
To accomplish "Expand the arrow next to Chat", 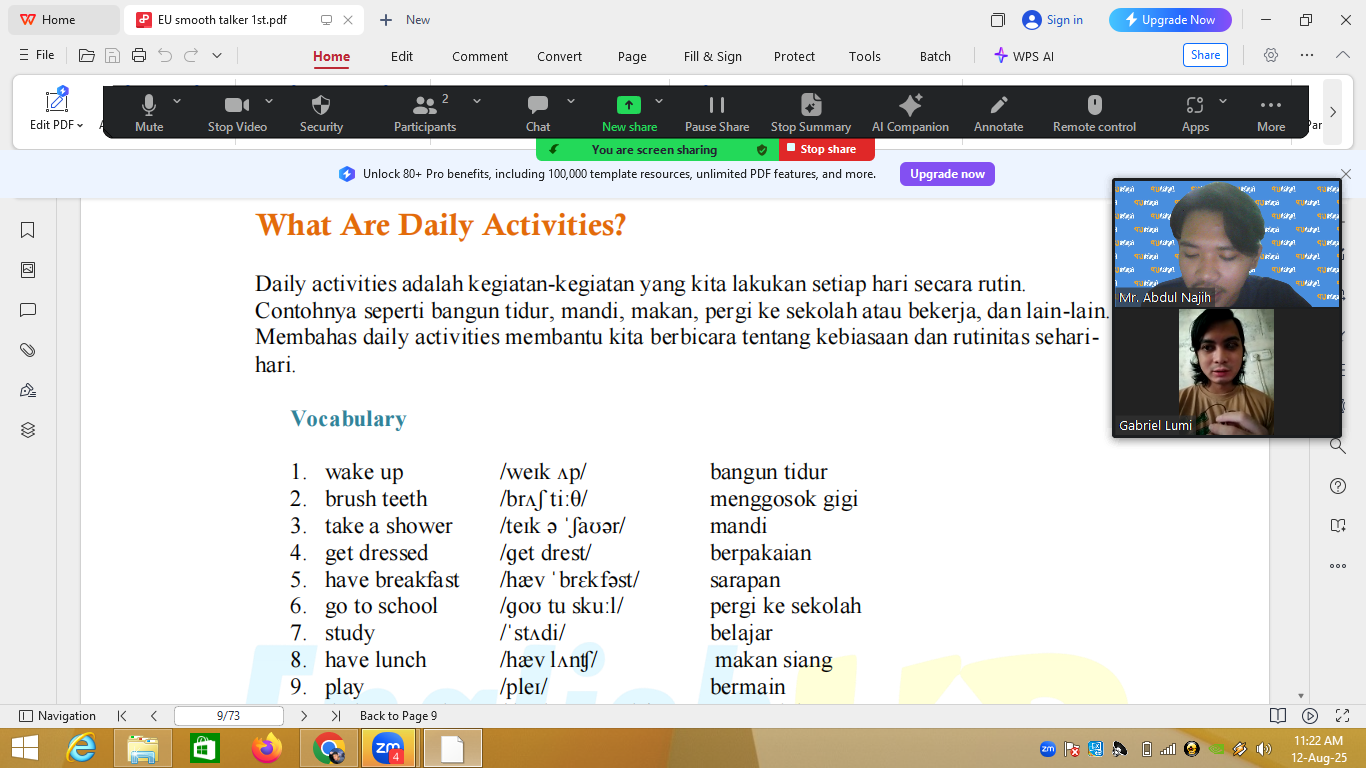I will tap(571, 101).
